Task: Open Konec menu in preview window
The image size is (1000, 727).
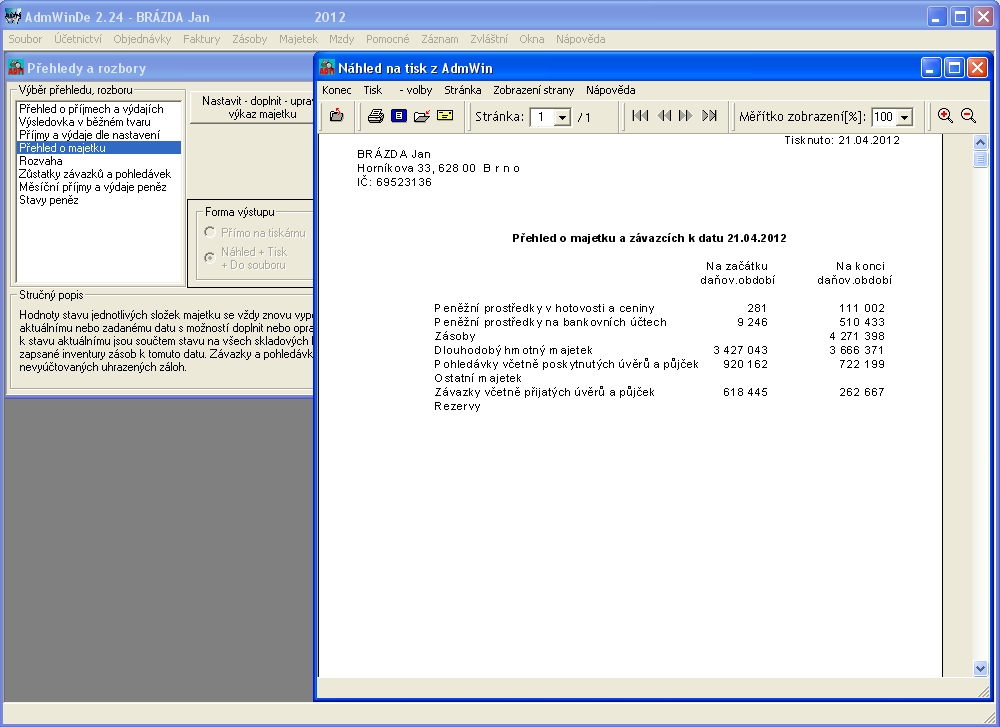Action: click(337, 90)
